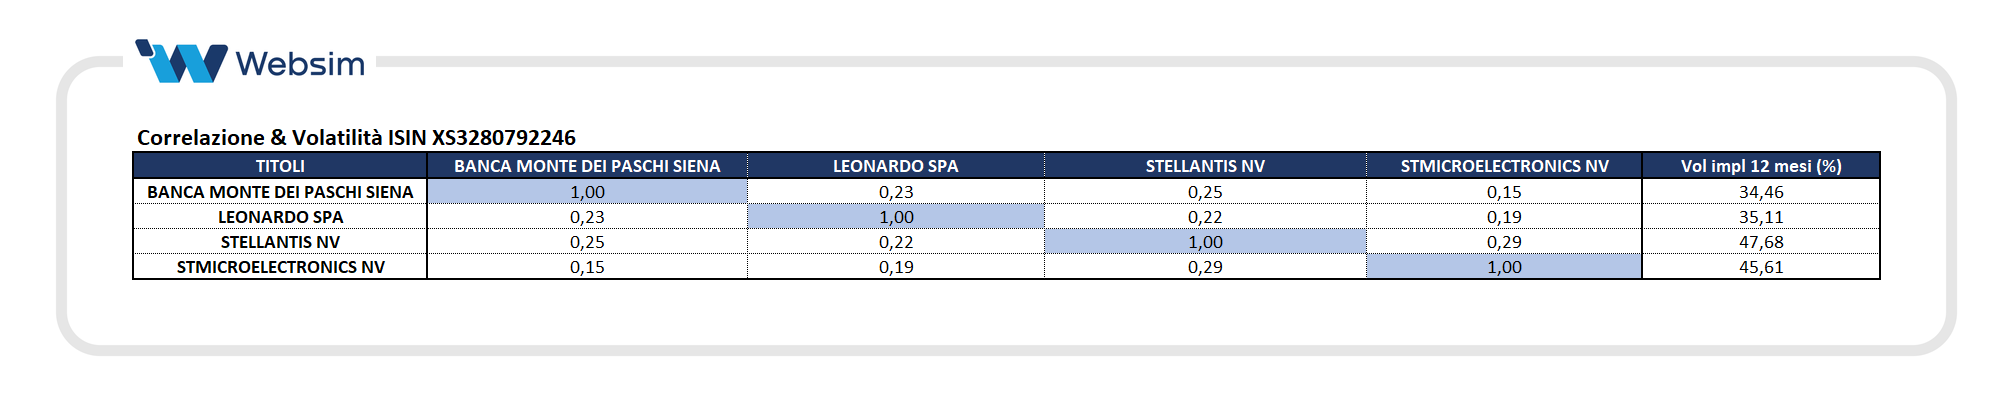2013x412 pixels.
Task: Click the Websim logo icon
Action: (181, 62)
